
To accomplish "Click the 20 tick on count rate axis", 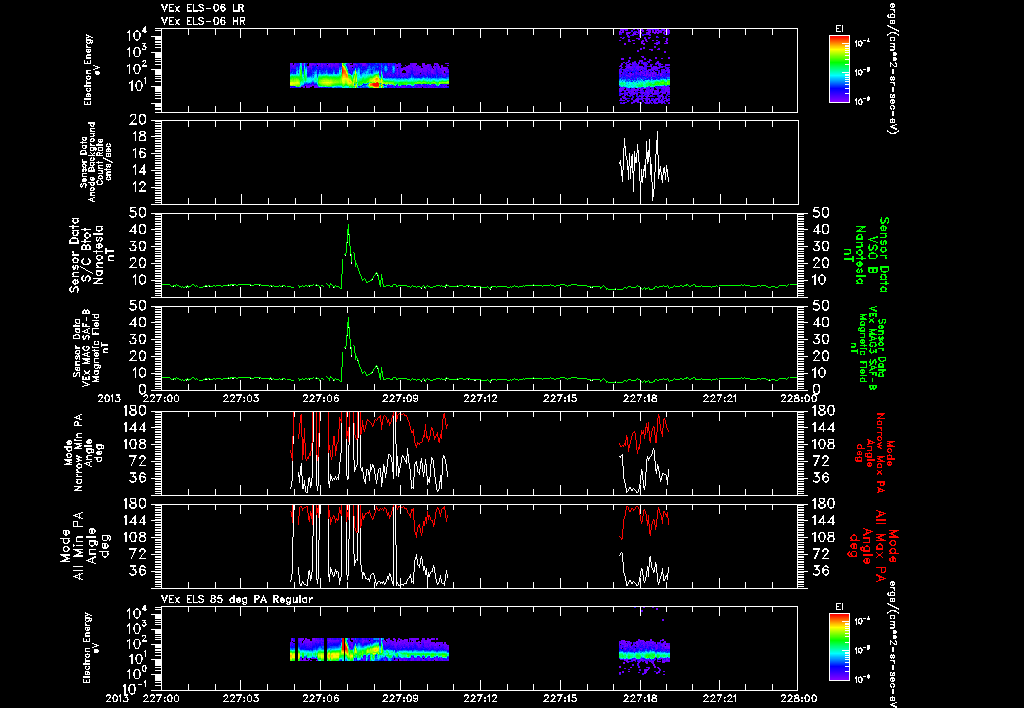I will [x=137, y=120].
